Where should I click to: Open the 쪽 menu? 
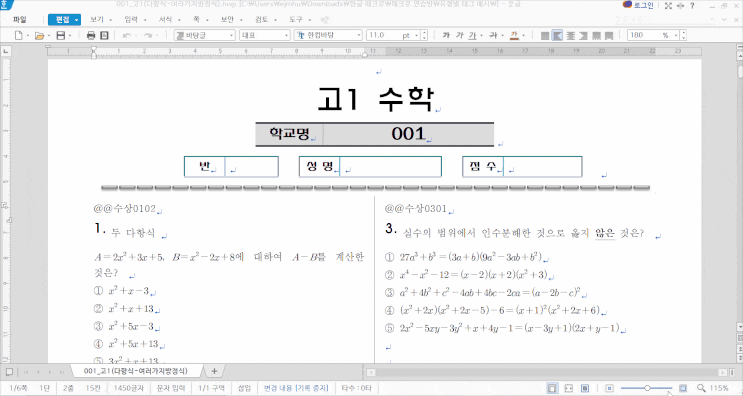pos(196,19)
